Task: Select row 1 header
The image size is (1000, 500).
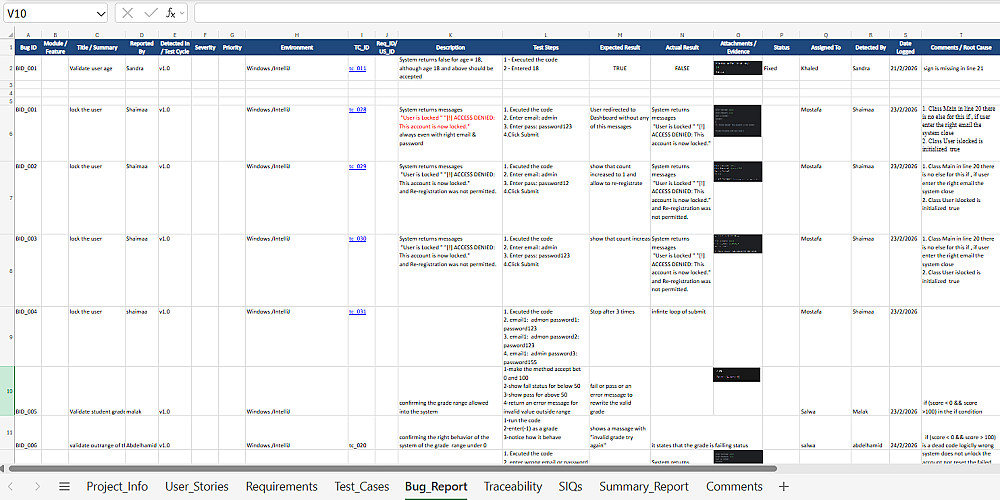Action: coord(10,47)
